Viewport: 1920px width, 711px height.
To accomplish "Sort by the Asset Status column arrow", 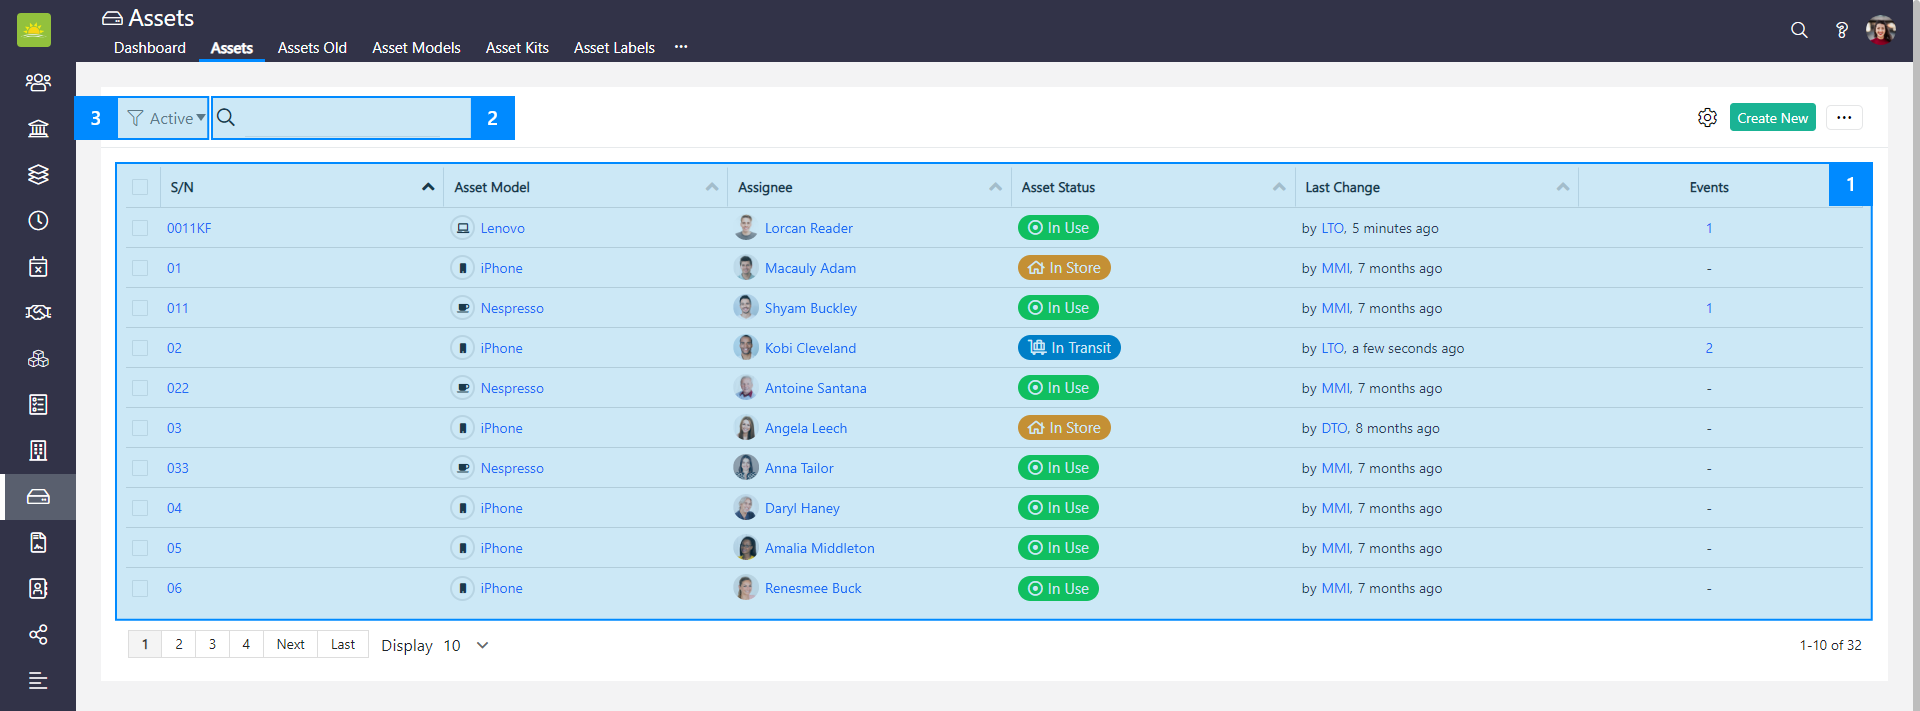I will click(1279, 187).
